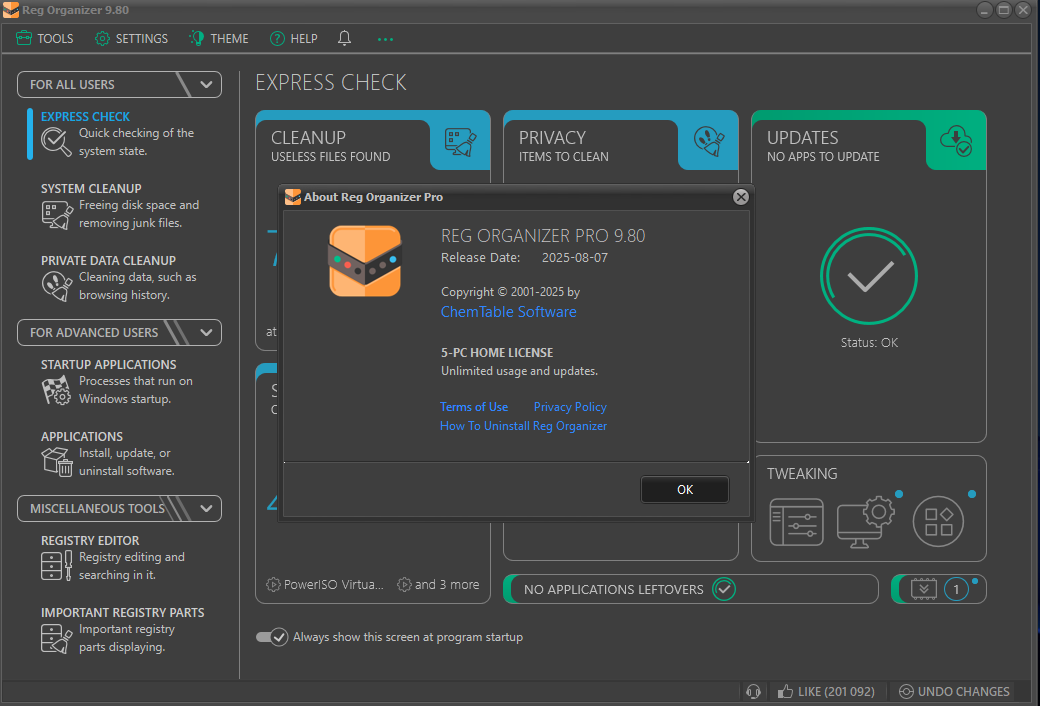
Task: Open Private Data Cleanup sidebar title
Action: click(109, 261)
